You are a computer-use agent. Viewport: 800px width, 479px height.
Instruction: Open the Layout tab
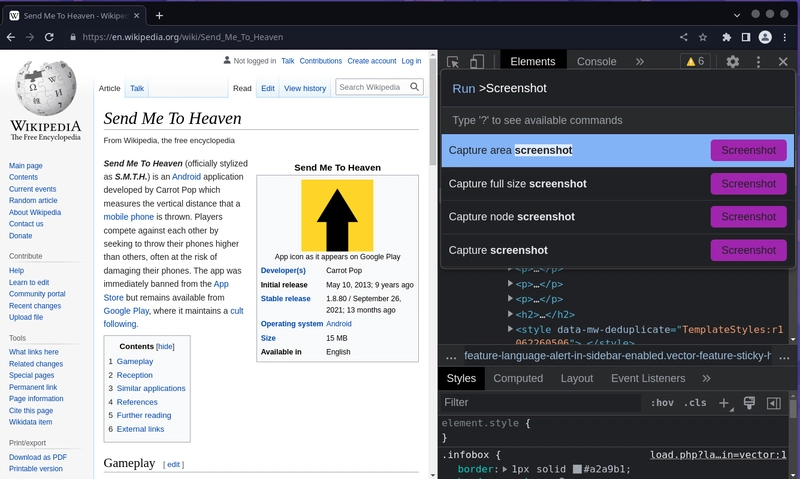pyautogui.click(x=577, y=379)
